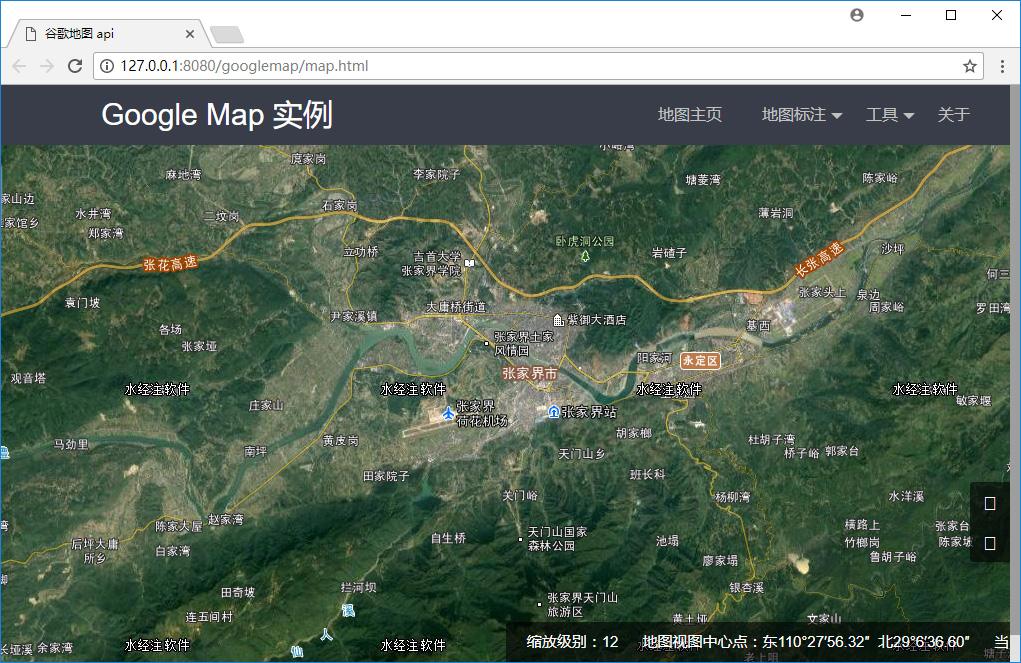Open a new browser tab

[x=227, y=35]
